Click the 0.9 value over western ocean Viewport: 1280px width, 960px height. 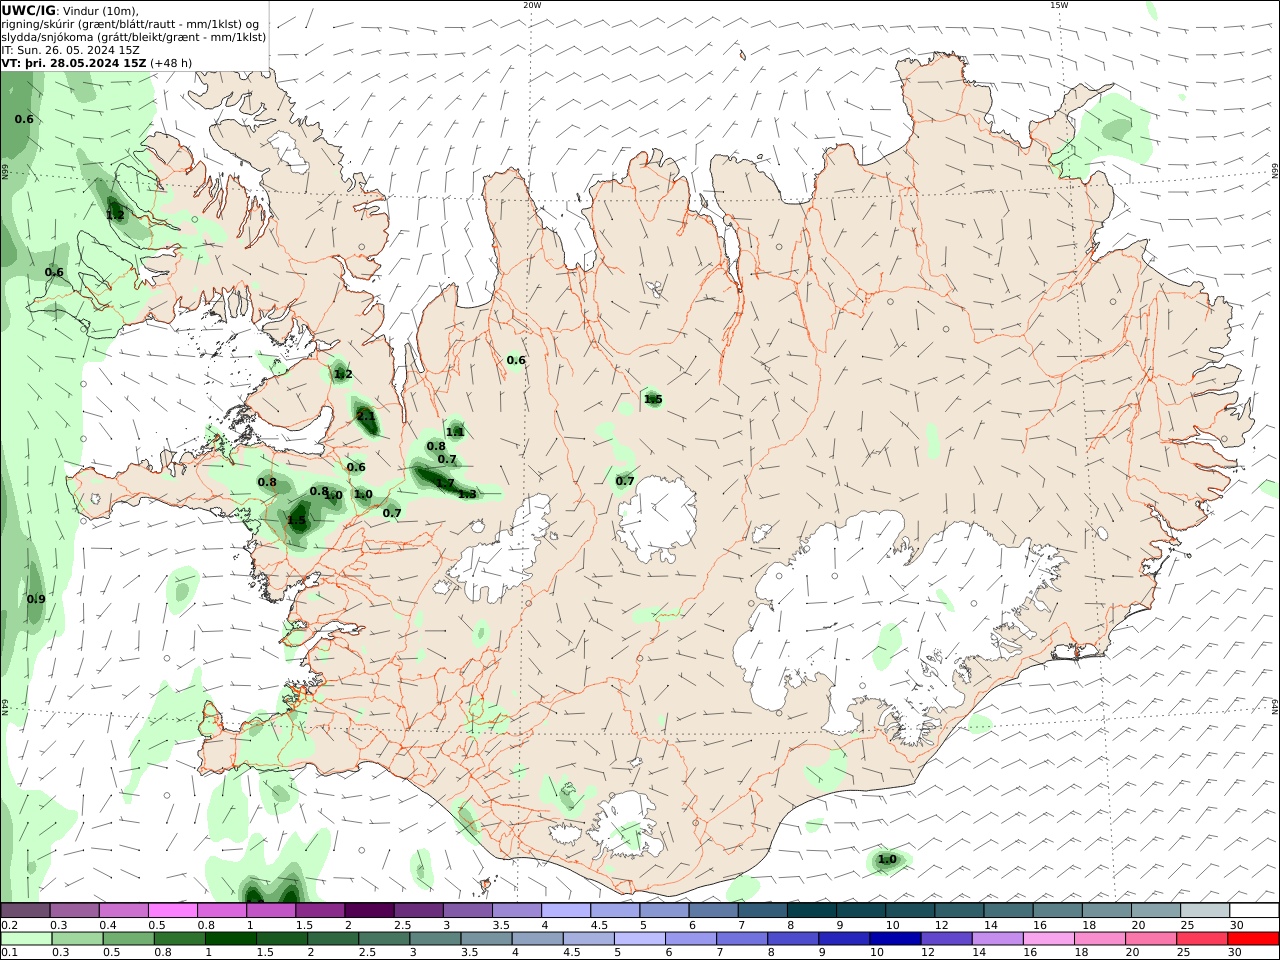[x=36, y=599]
